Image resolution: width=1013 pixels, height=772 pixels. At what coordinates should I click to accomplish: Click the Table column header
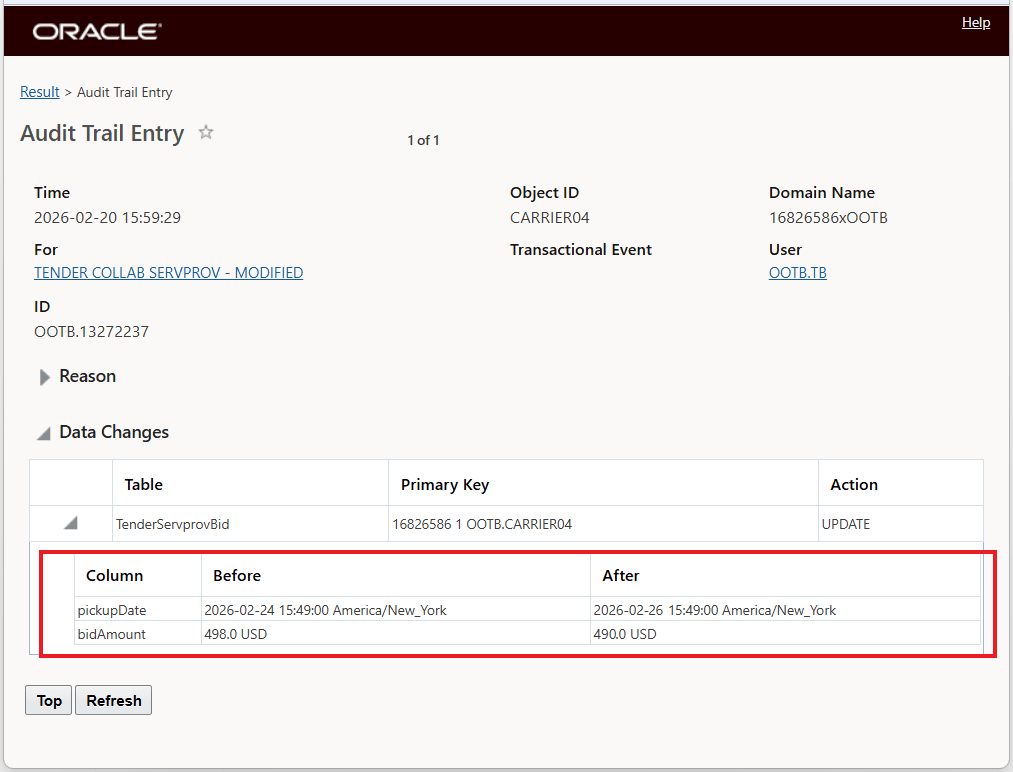143,484
